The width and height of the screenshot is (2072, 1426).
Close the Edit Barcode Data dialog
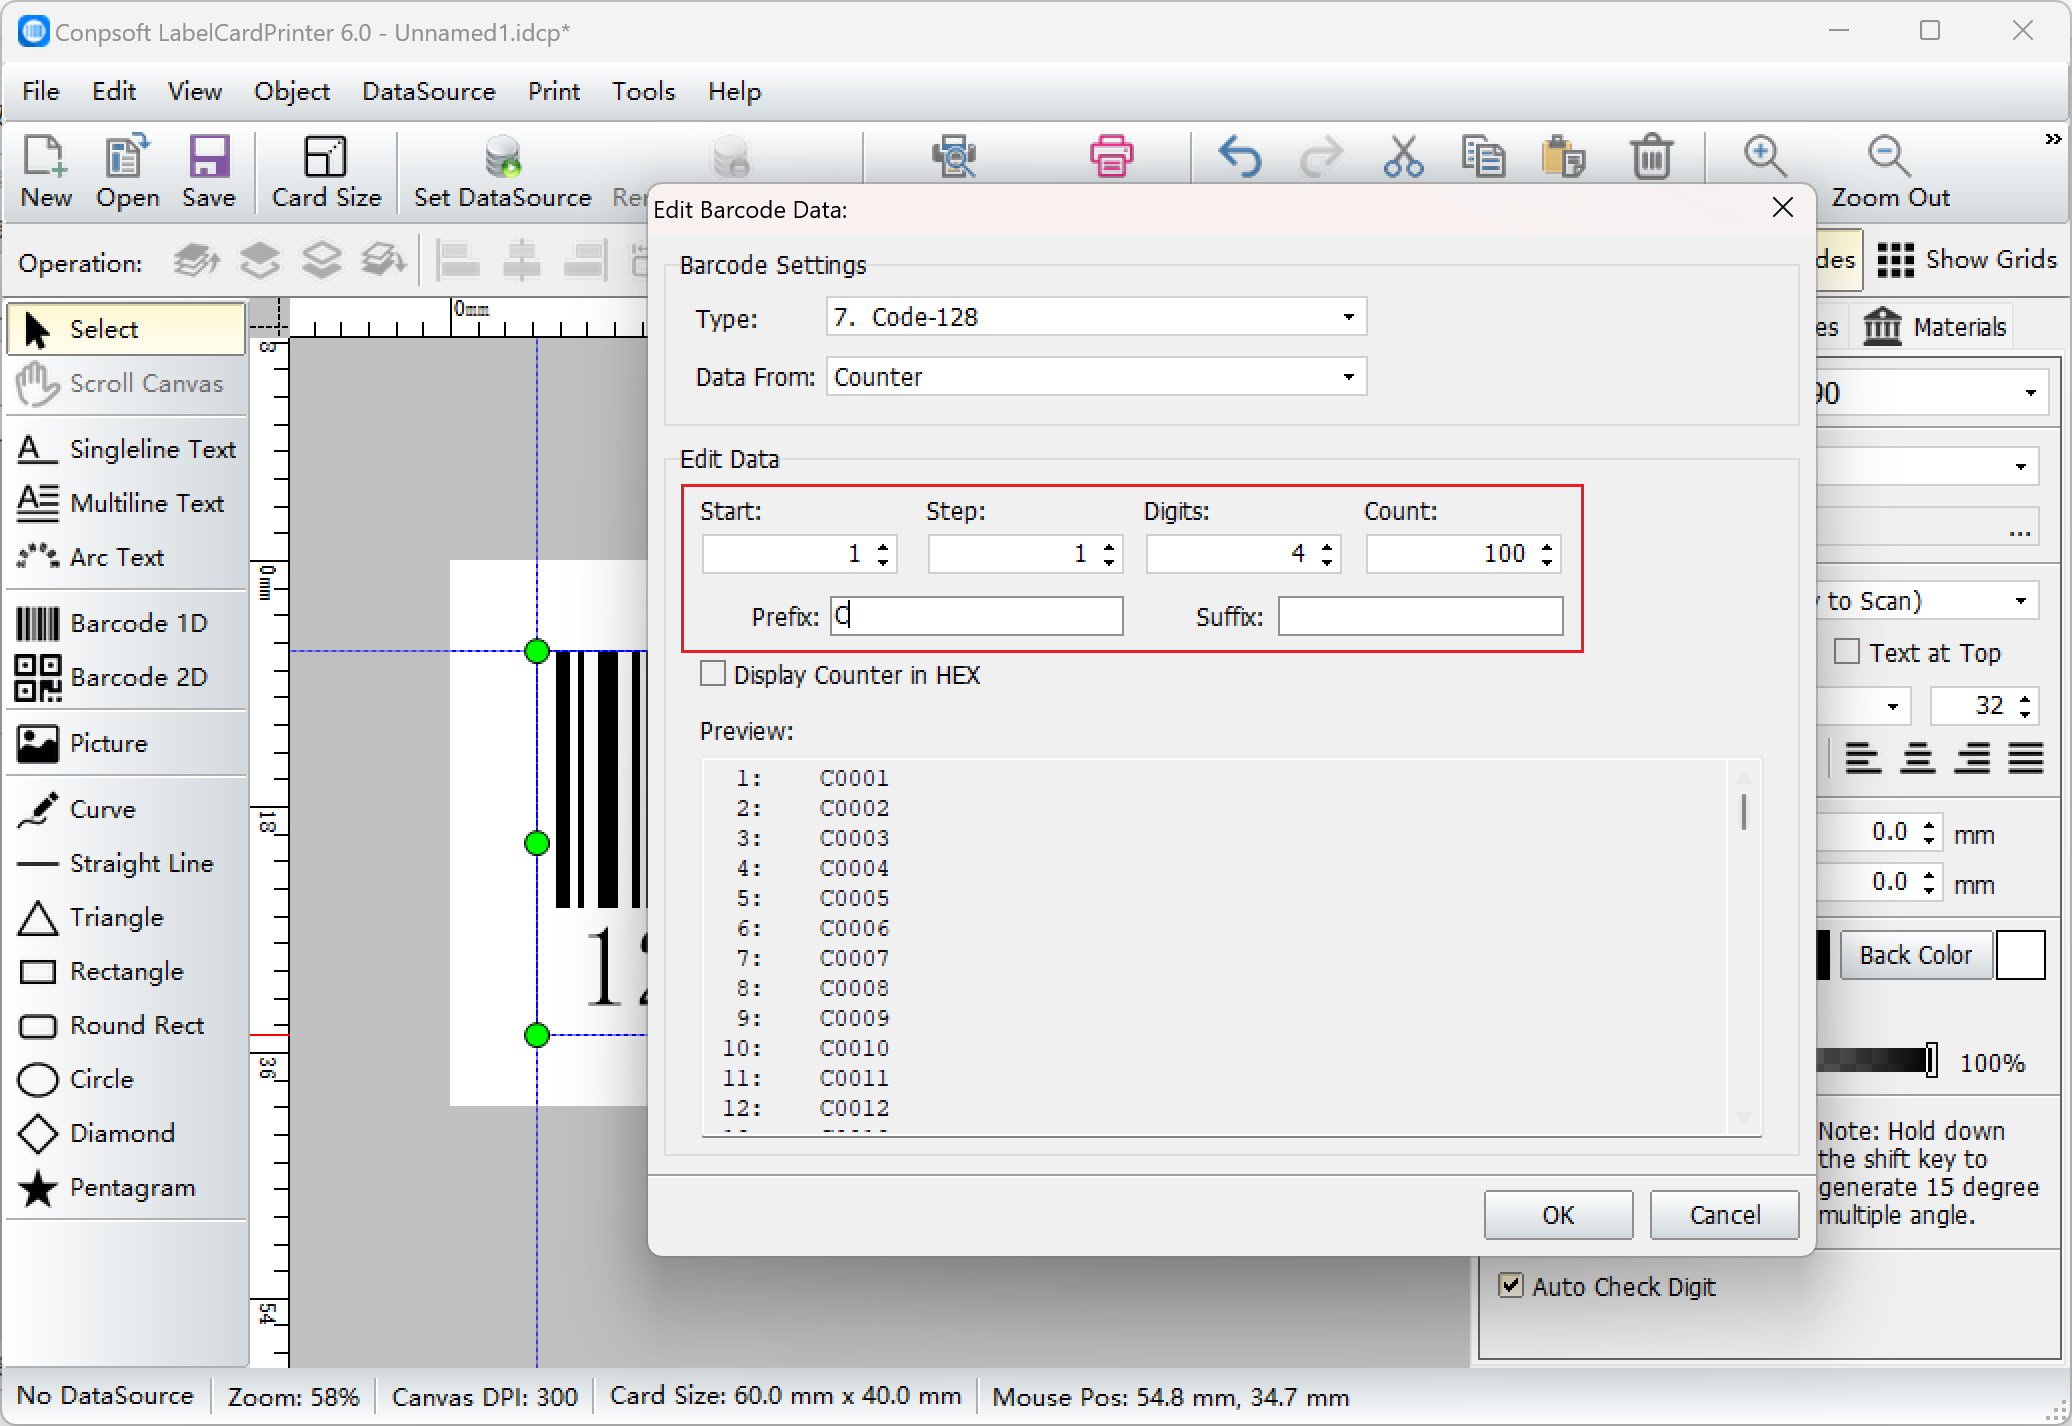click(x=1782, y=208)
